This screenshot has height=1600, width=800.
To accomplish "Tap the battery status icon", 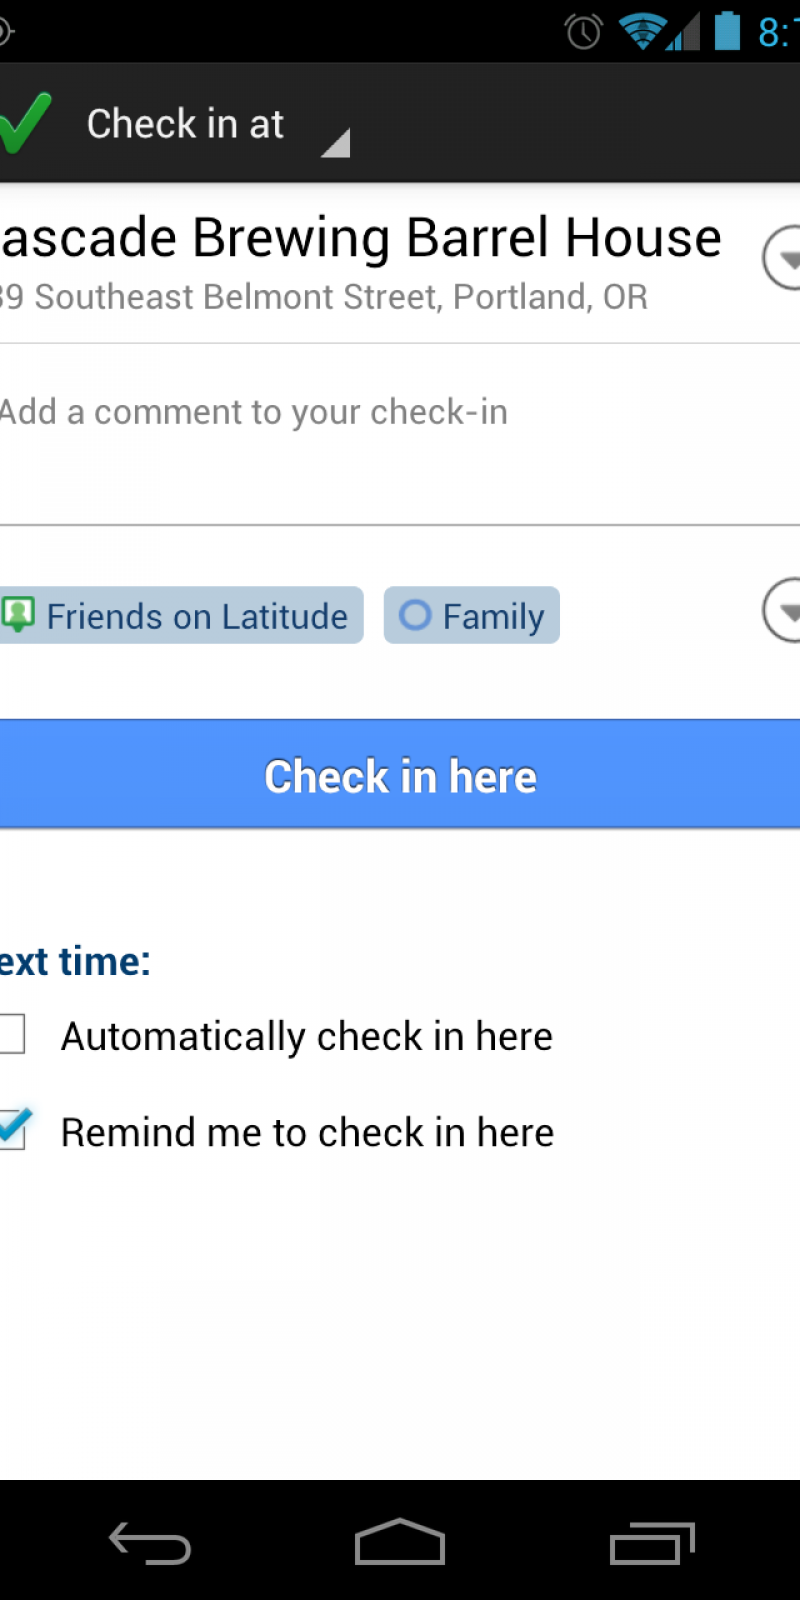I will coord(727,31).
